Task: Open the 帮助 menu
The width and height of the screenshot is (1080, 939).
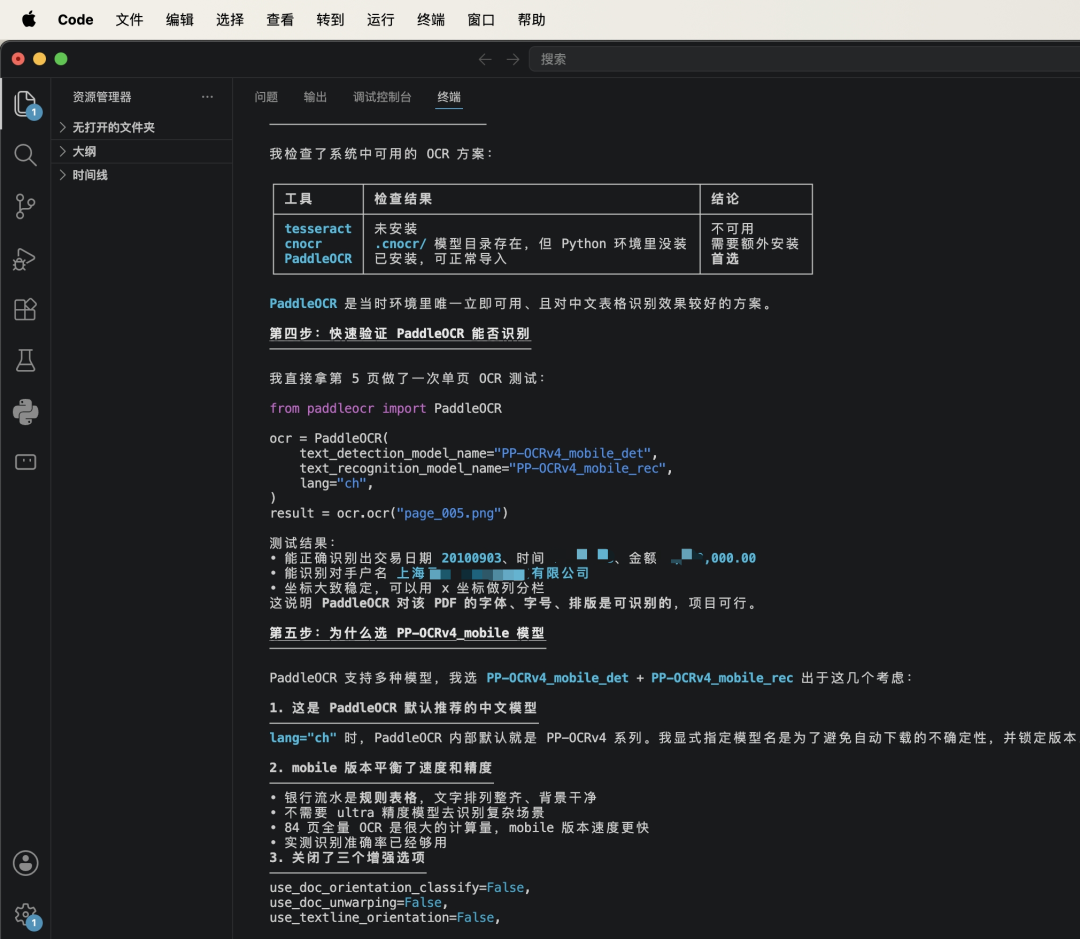Action: pos(532,19)
